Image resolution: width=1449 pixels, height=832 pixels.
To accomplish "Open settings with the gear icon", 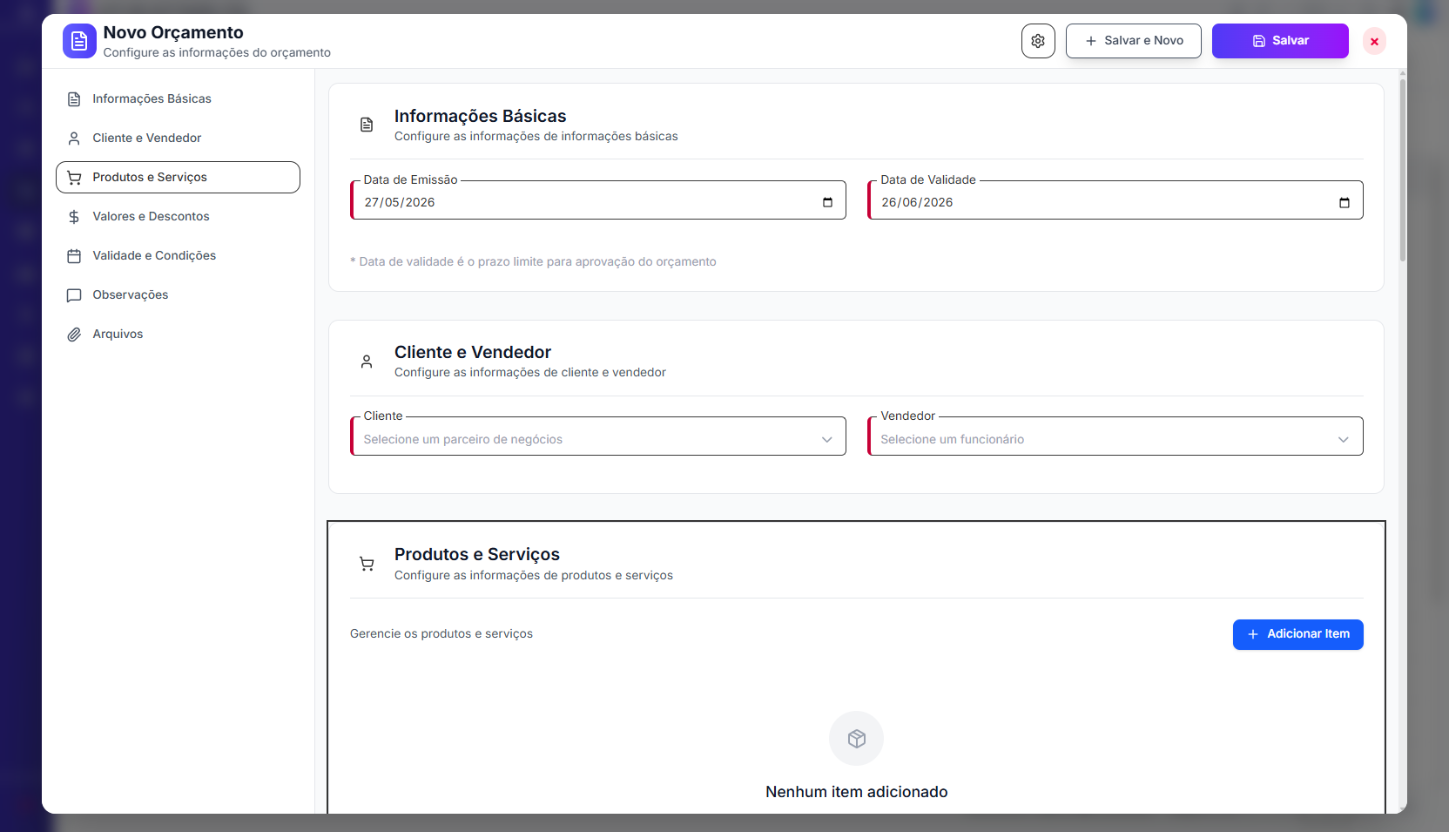I will click(x=1038, y=41).
